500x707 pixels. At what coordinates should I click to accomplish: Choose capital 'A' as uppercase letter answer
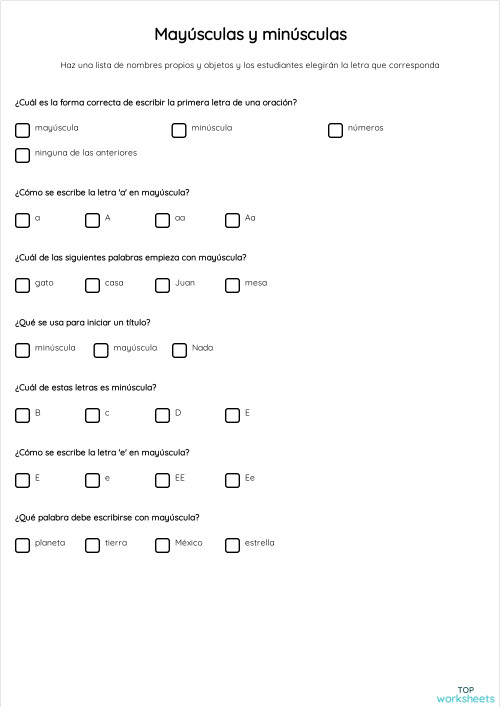pyautogui.click(x=92, y=220)
